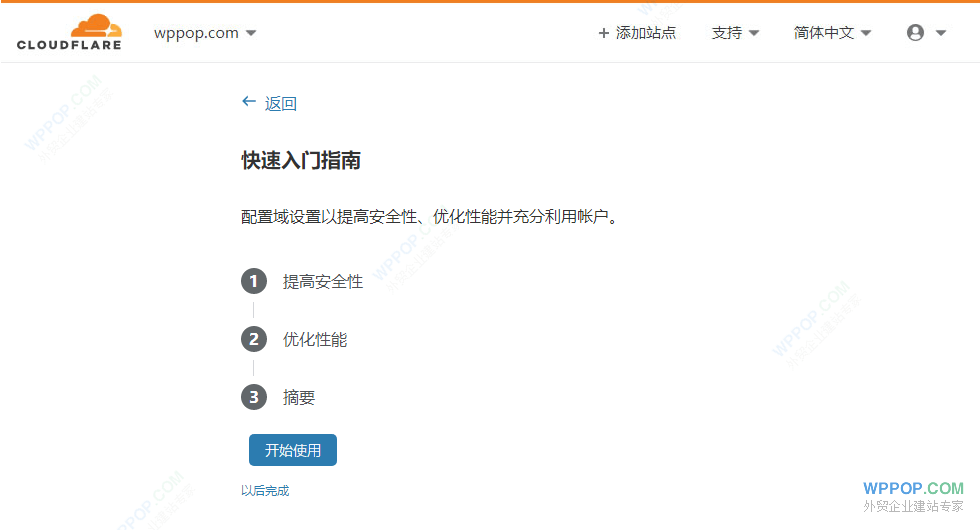Click the 配置域设置 description sentence

coord(430,217)
